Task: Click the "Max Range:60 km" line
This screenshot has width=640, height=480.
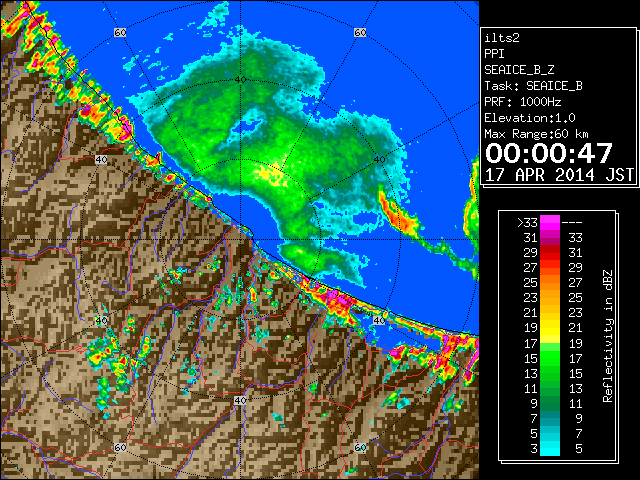Action: pyautogui.click(x=536, y=134)
